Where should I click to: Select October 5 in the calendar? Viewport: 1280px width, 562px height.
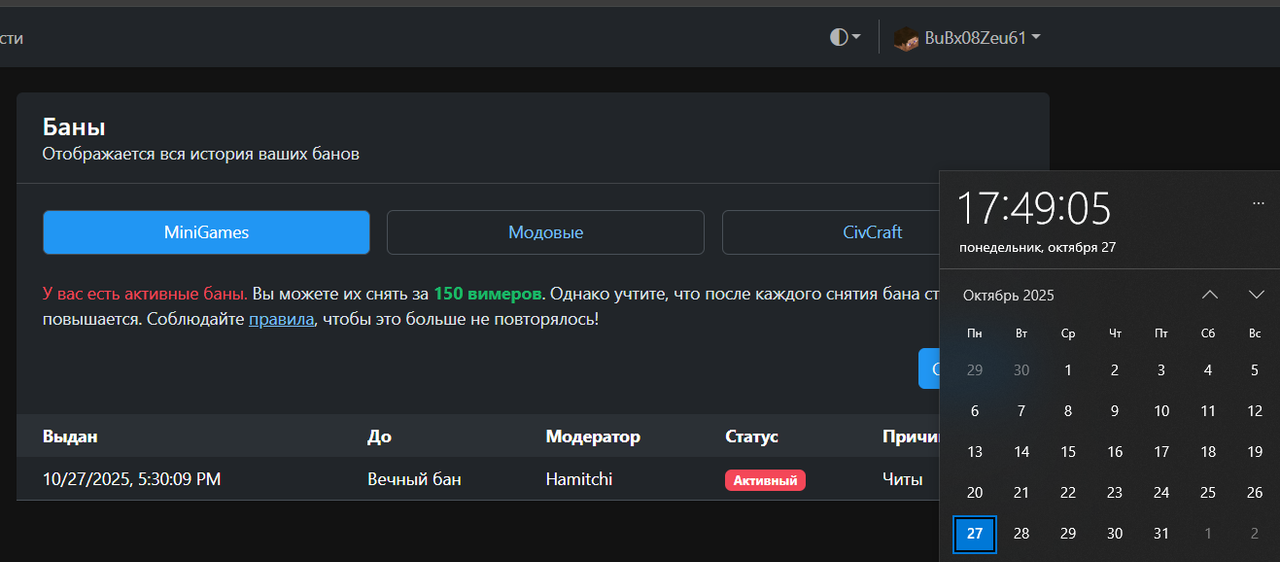[x=1255, y=370]
